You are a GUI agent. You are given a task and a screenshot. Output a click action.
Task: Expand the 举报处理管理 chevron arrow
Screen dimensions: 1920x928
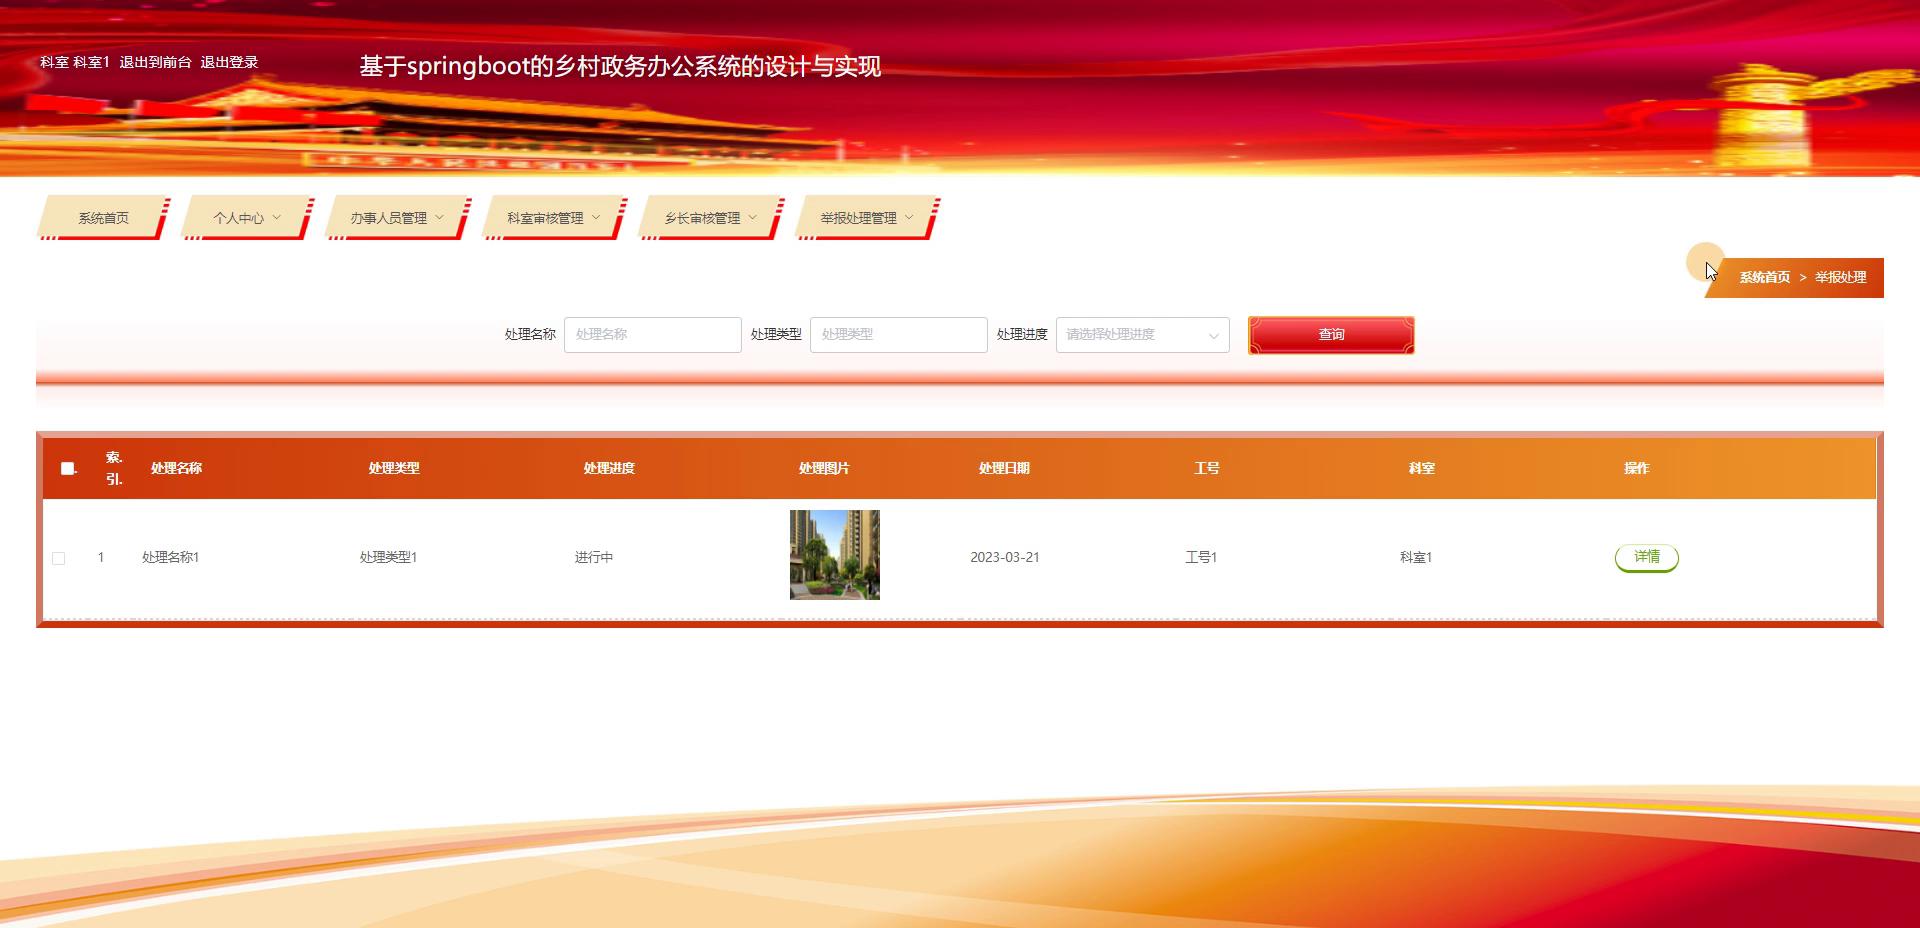pyautogui.click(x=909, y=218)
